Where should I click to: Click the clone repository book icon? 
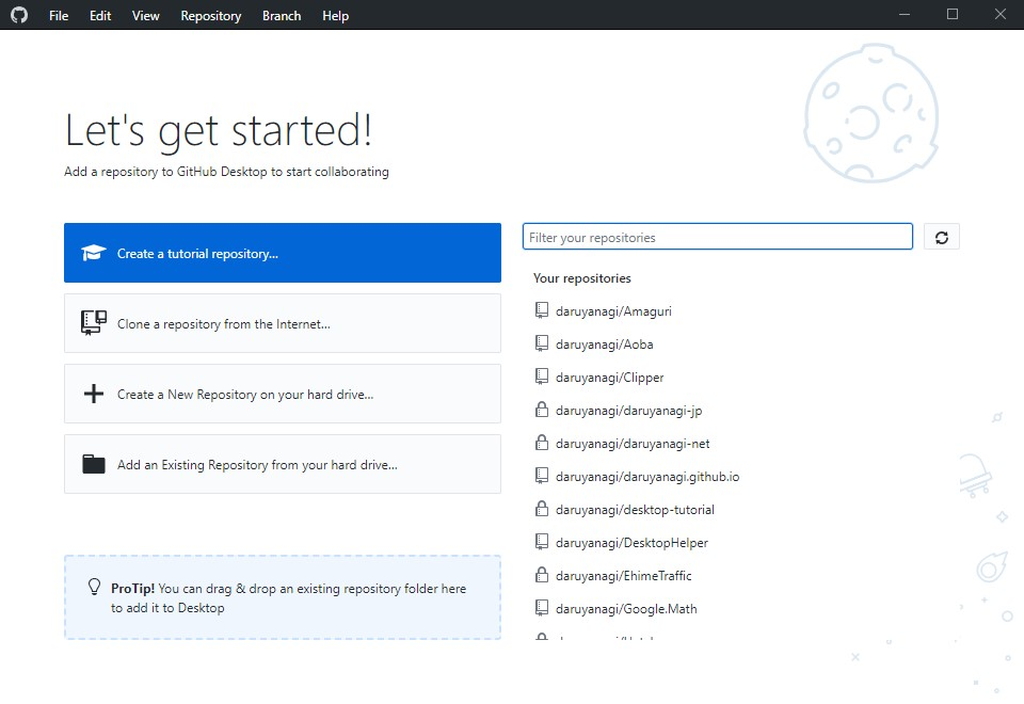[x=93, y=323]
